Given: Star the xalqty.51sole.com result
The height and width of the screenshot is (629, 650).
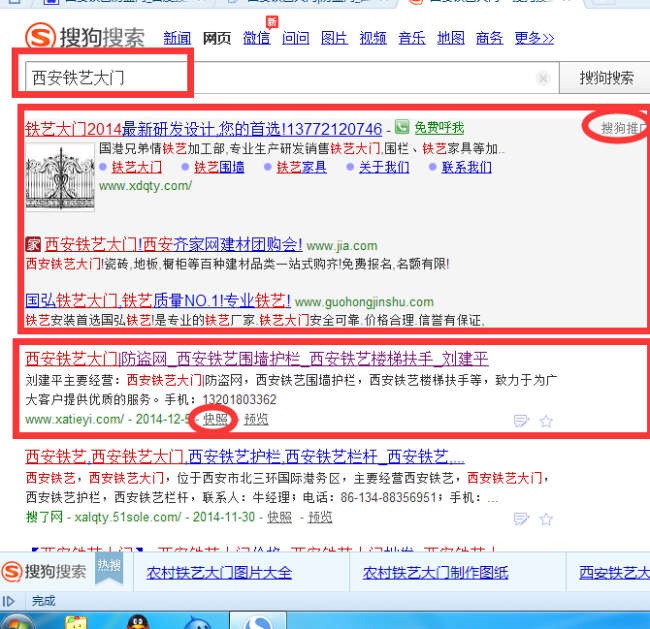Looking at the screenshot, I should tap(546, 519).
